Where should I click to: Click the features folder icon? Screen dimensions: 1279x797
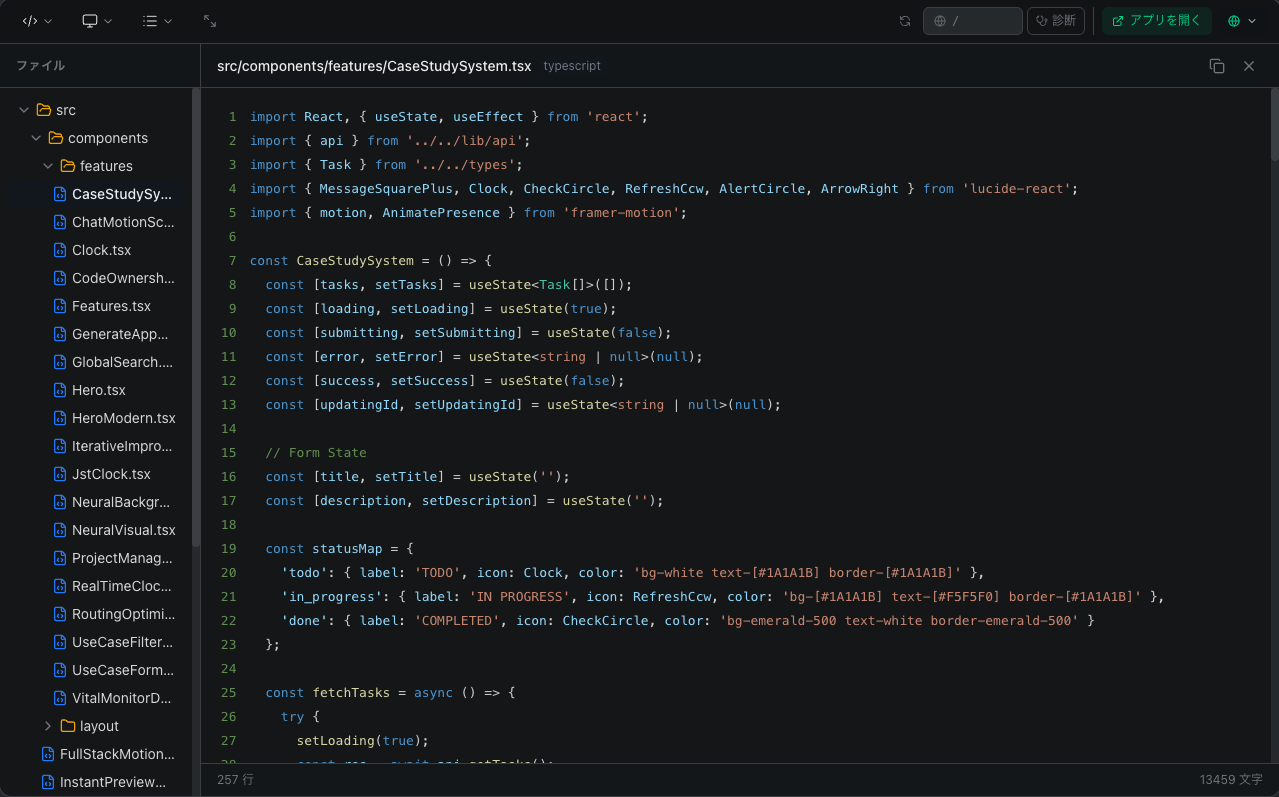(x=67, y=166)
